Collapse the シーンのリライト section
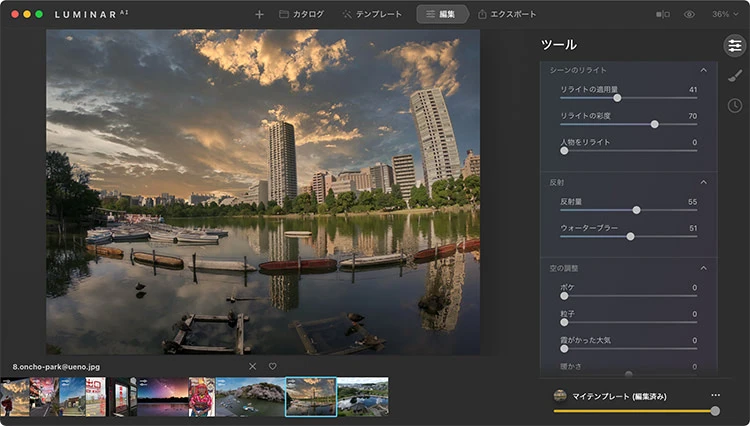 (x=703, y=70)
